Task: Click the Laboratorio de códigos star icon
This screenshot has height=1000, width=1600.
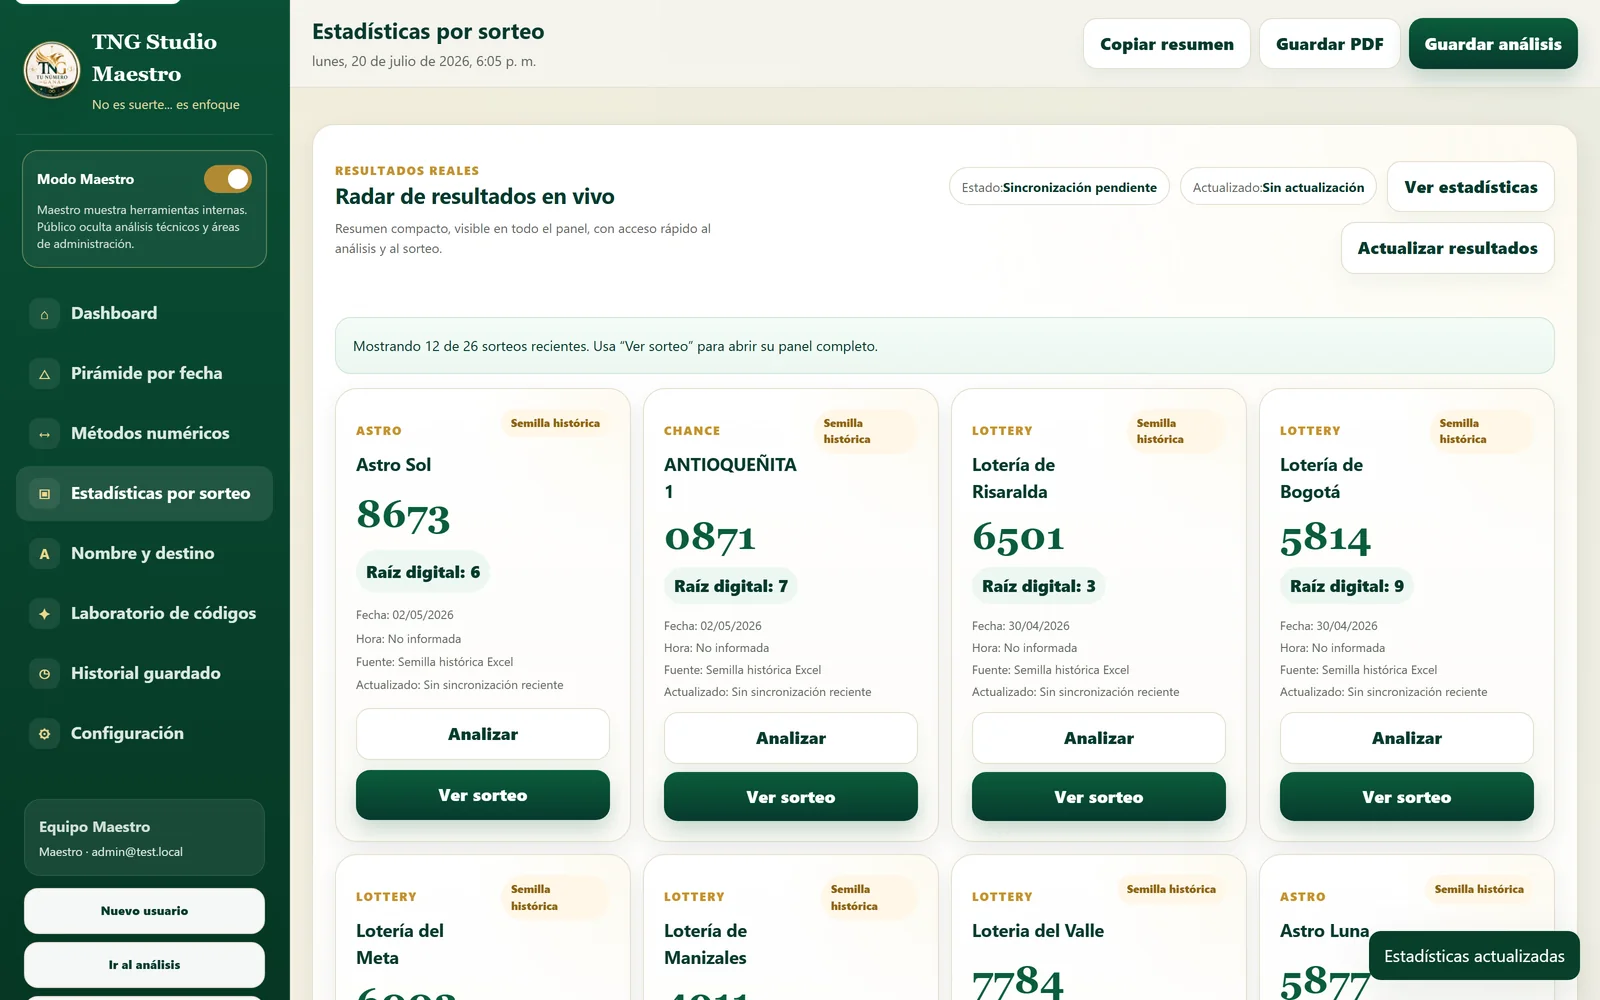Action: (x=44, y=614)
